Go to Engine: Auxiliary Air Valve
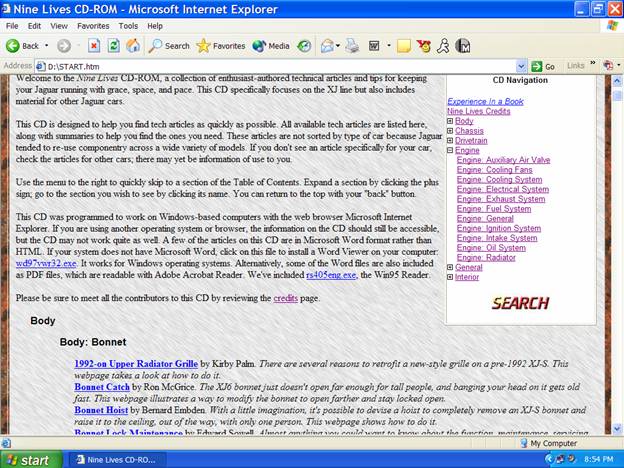 [503, 160]
